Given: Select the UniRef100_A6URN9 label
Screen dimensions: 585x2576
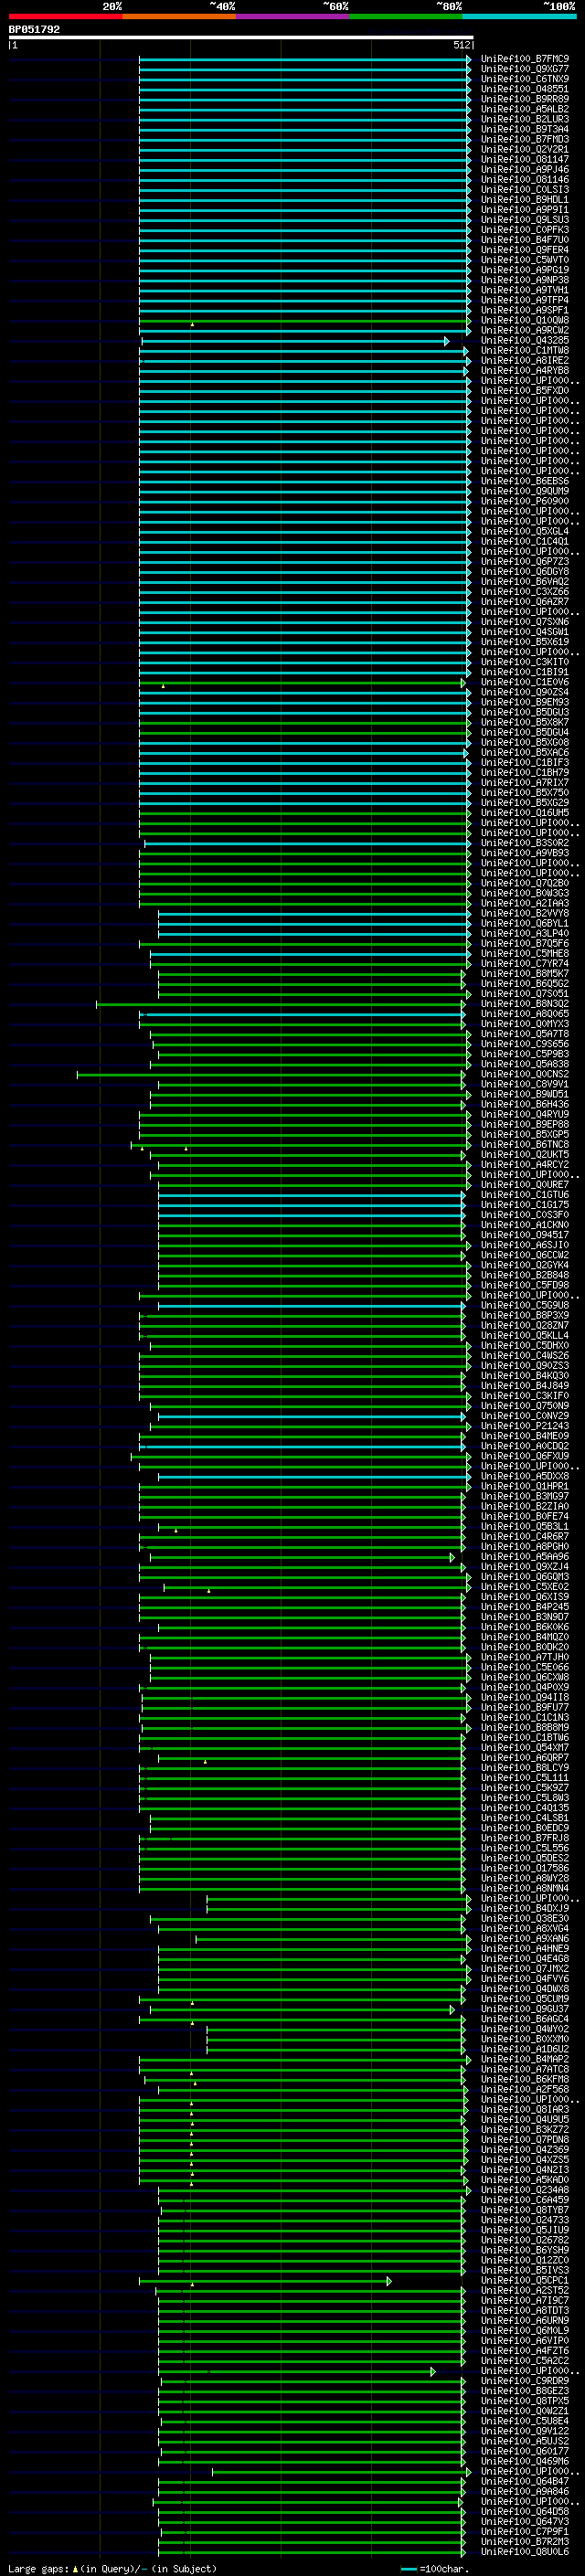Looking at the screenshot, I should click(525, 2320).
